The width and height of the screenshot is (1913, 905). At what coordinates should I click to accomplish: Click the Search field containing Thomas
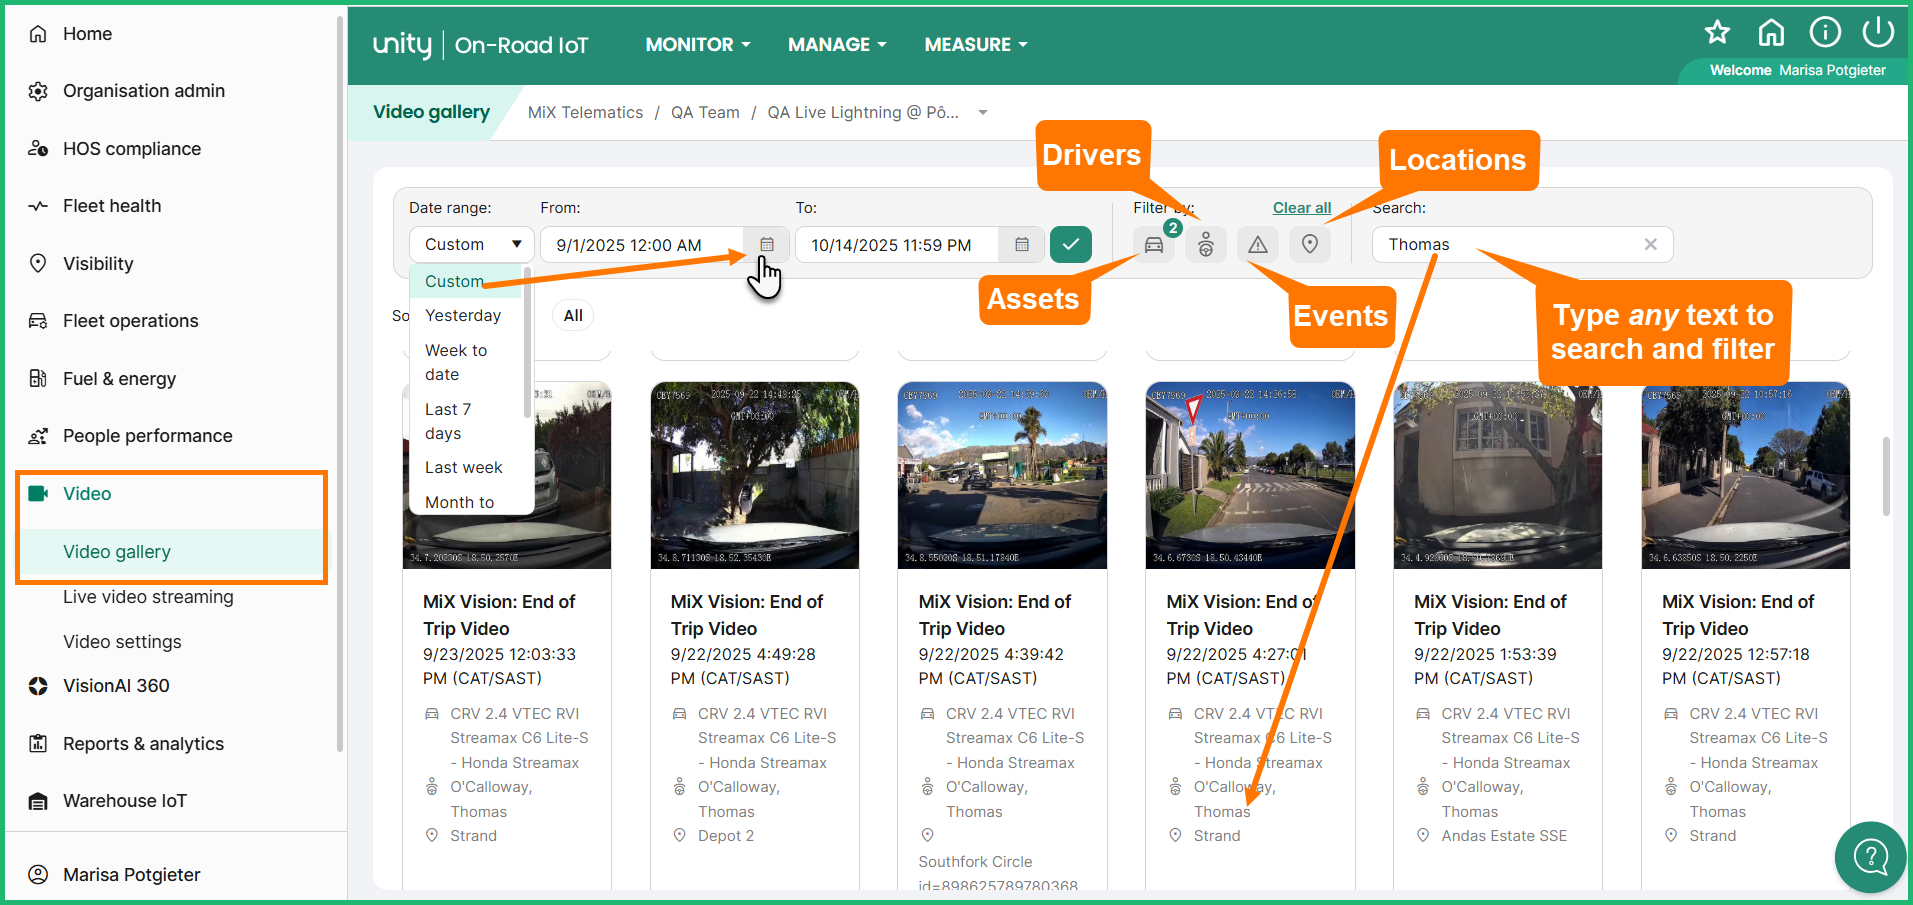click(1523, 245)
